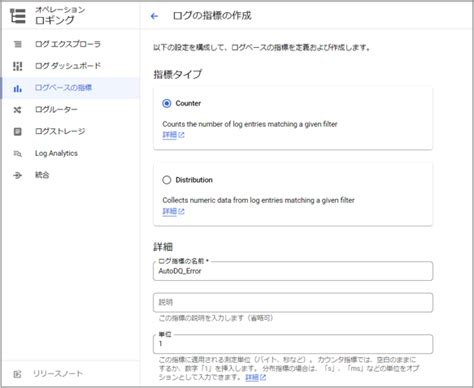
Task: Click 詳細 link under Counter description
Action: click(169, 135)
